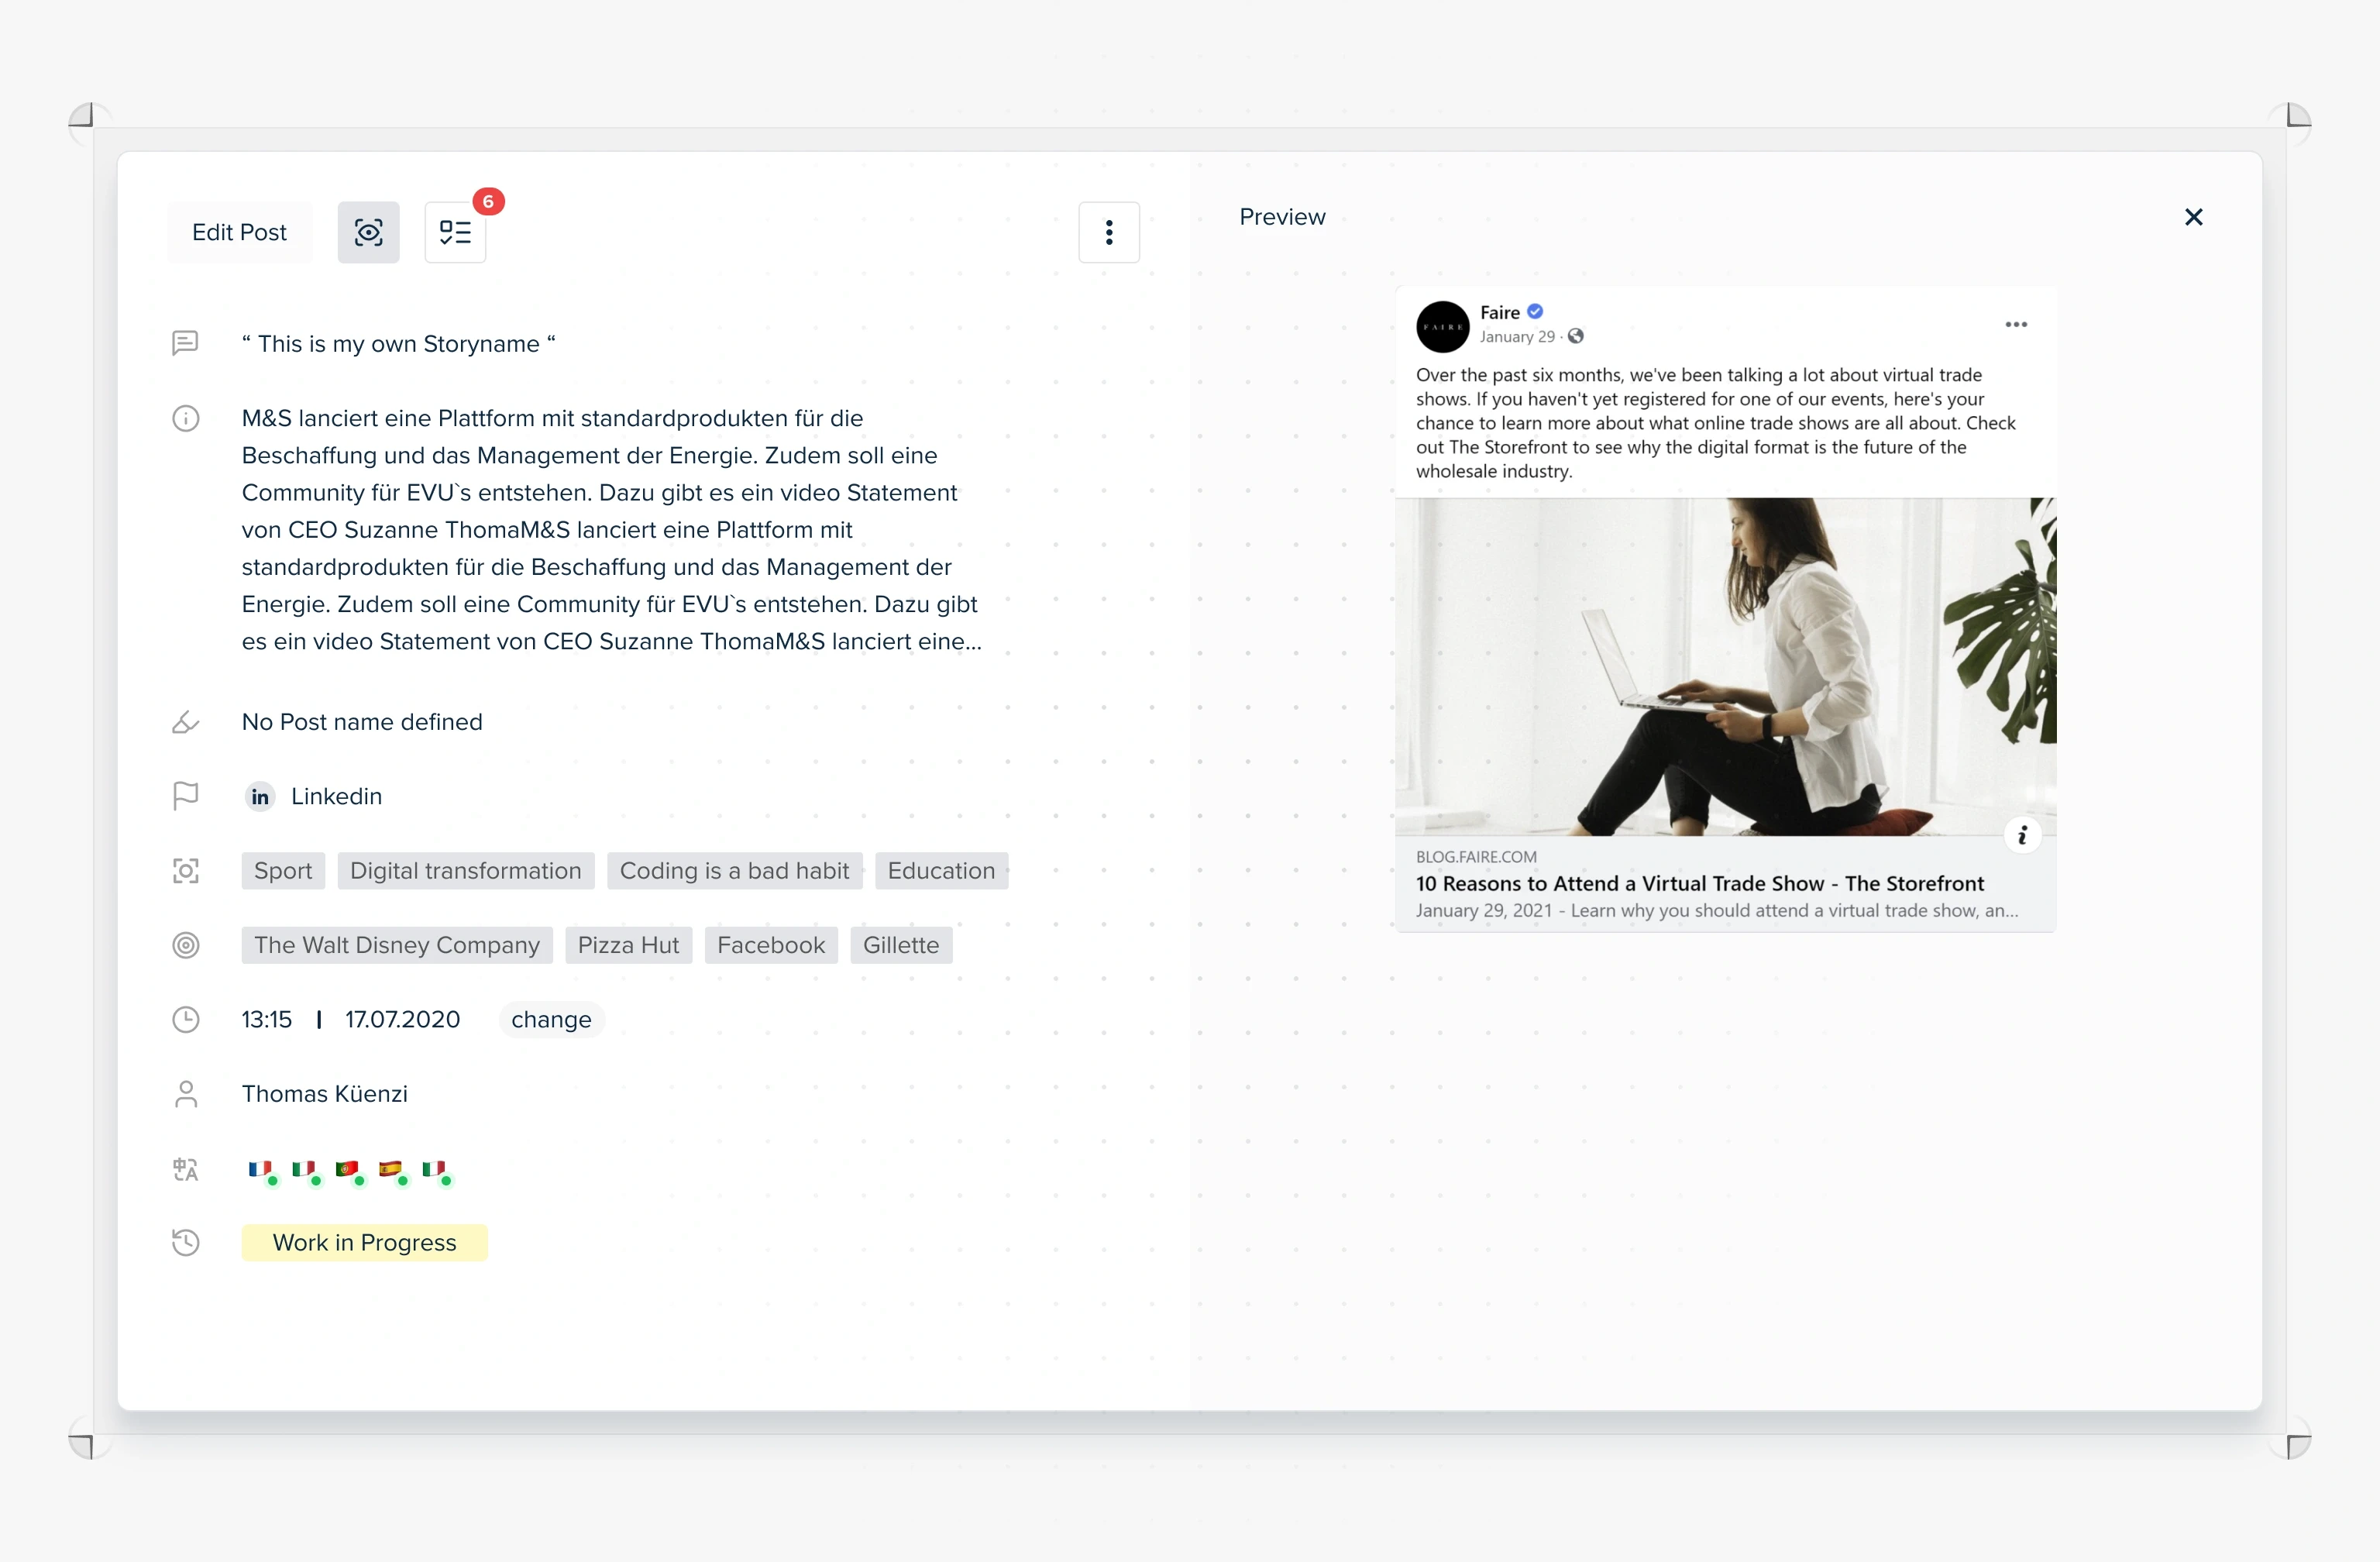Click the Edit Post tab label
Screen dimensions: 2380x1562
tap(240, 230)
